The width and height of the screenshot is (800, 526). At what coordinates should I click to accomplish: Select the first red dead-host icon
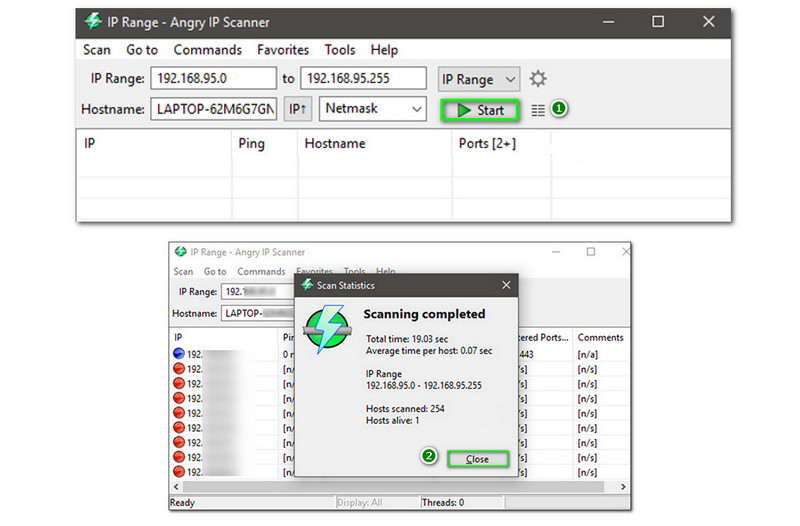tap(178, 369)
